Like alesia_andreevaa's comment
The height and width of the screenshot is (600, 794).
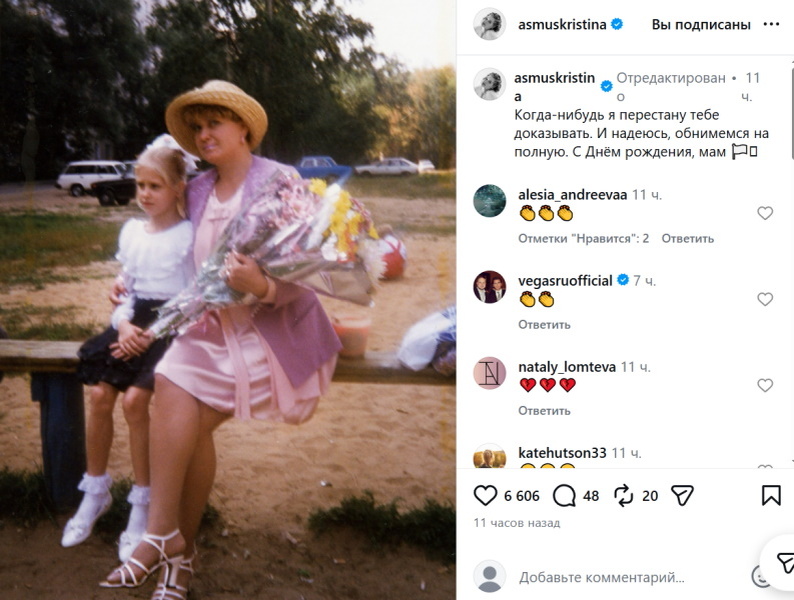[x=765, y=213]
